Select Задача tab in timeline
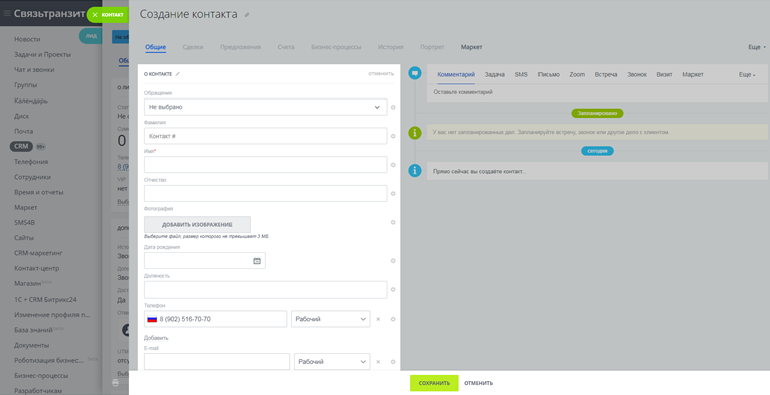Image resolution: width=770 pixels, height=395 pixels. 495,75
